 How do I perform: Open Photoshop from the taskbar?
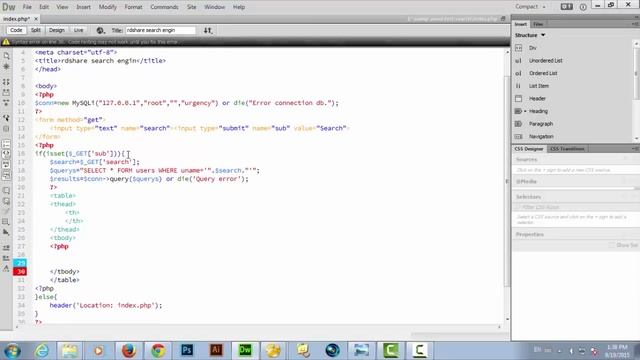tap(187, 350)
